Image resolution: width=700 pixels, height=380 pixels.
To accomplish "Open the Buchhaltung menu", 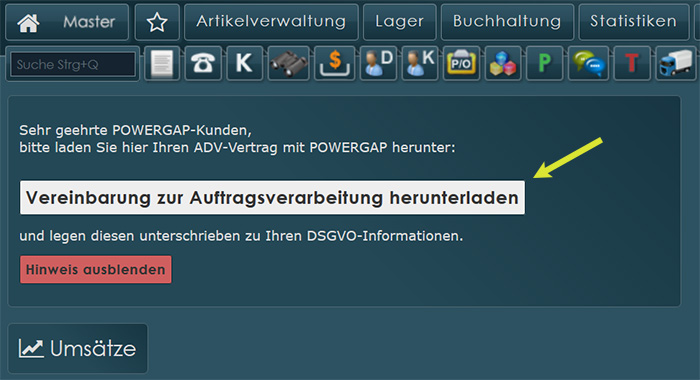I will pyautogui.click(x=507, y=22).
